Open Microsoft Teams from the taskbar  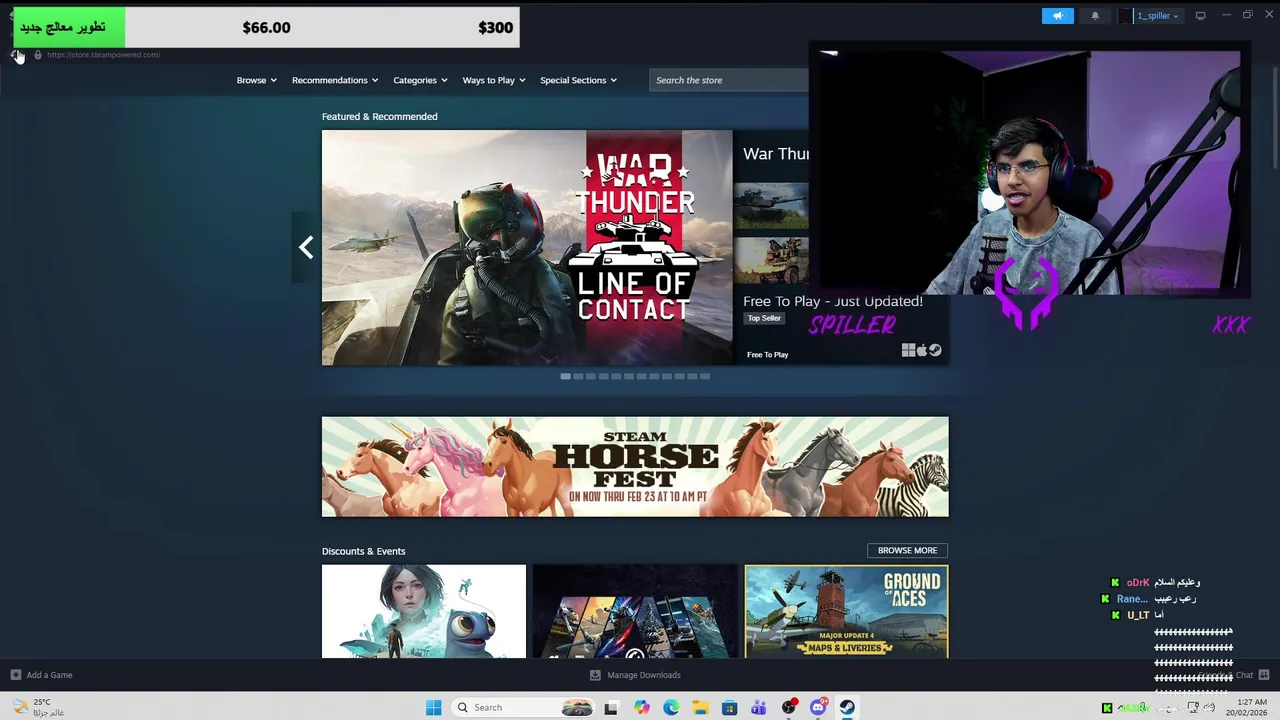coord(759,707)
